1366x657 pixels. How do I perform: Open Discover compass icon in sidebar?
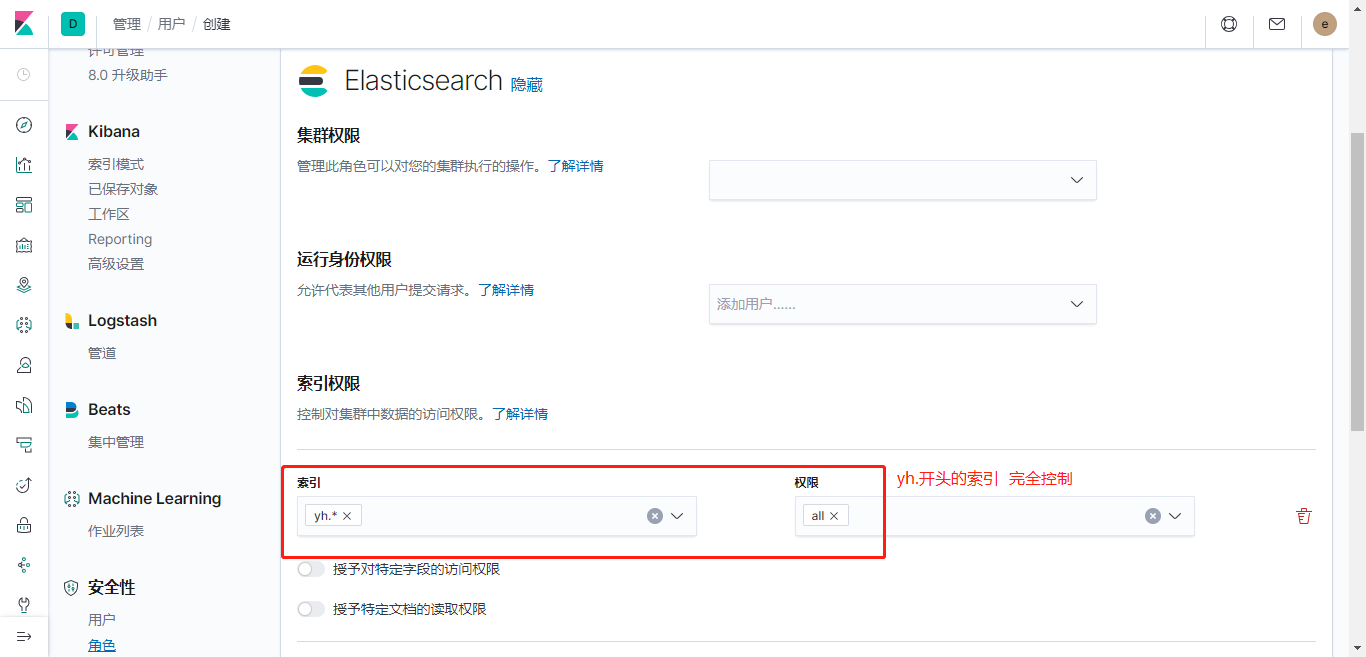click(24, 125)
